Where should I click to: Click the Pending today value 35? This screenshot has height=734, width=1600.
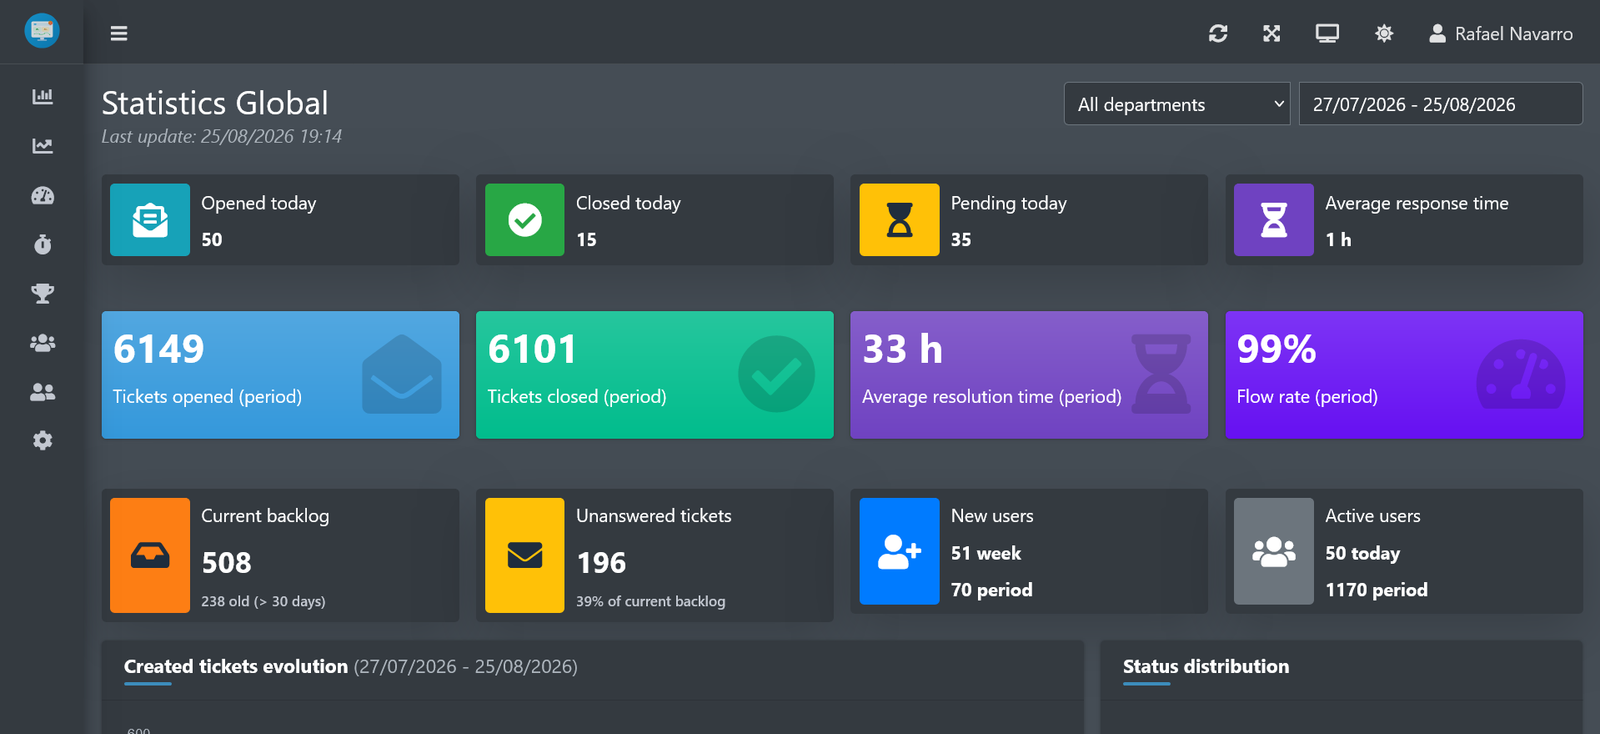coord(961,240)
